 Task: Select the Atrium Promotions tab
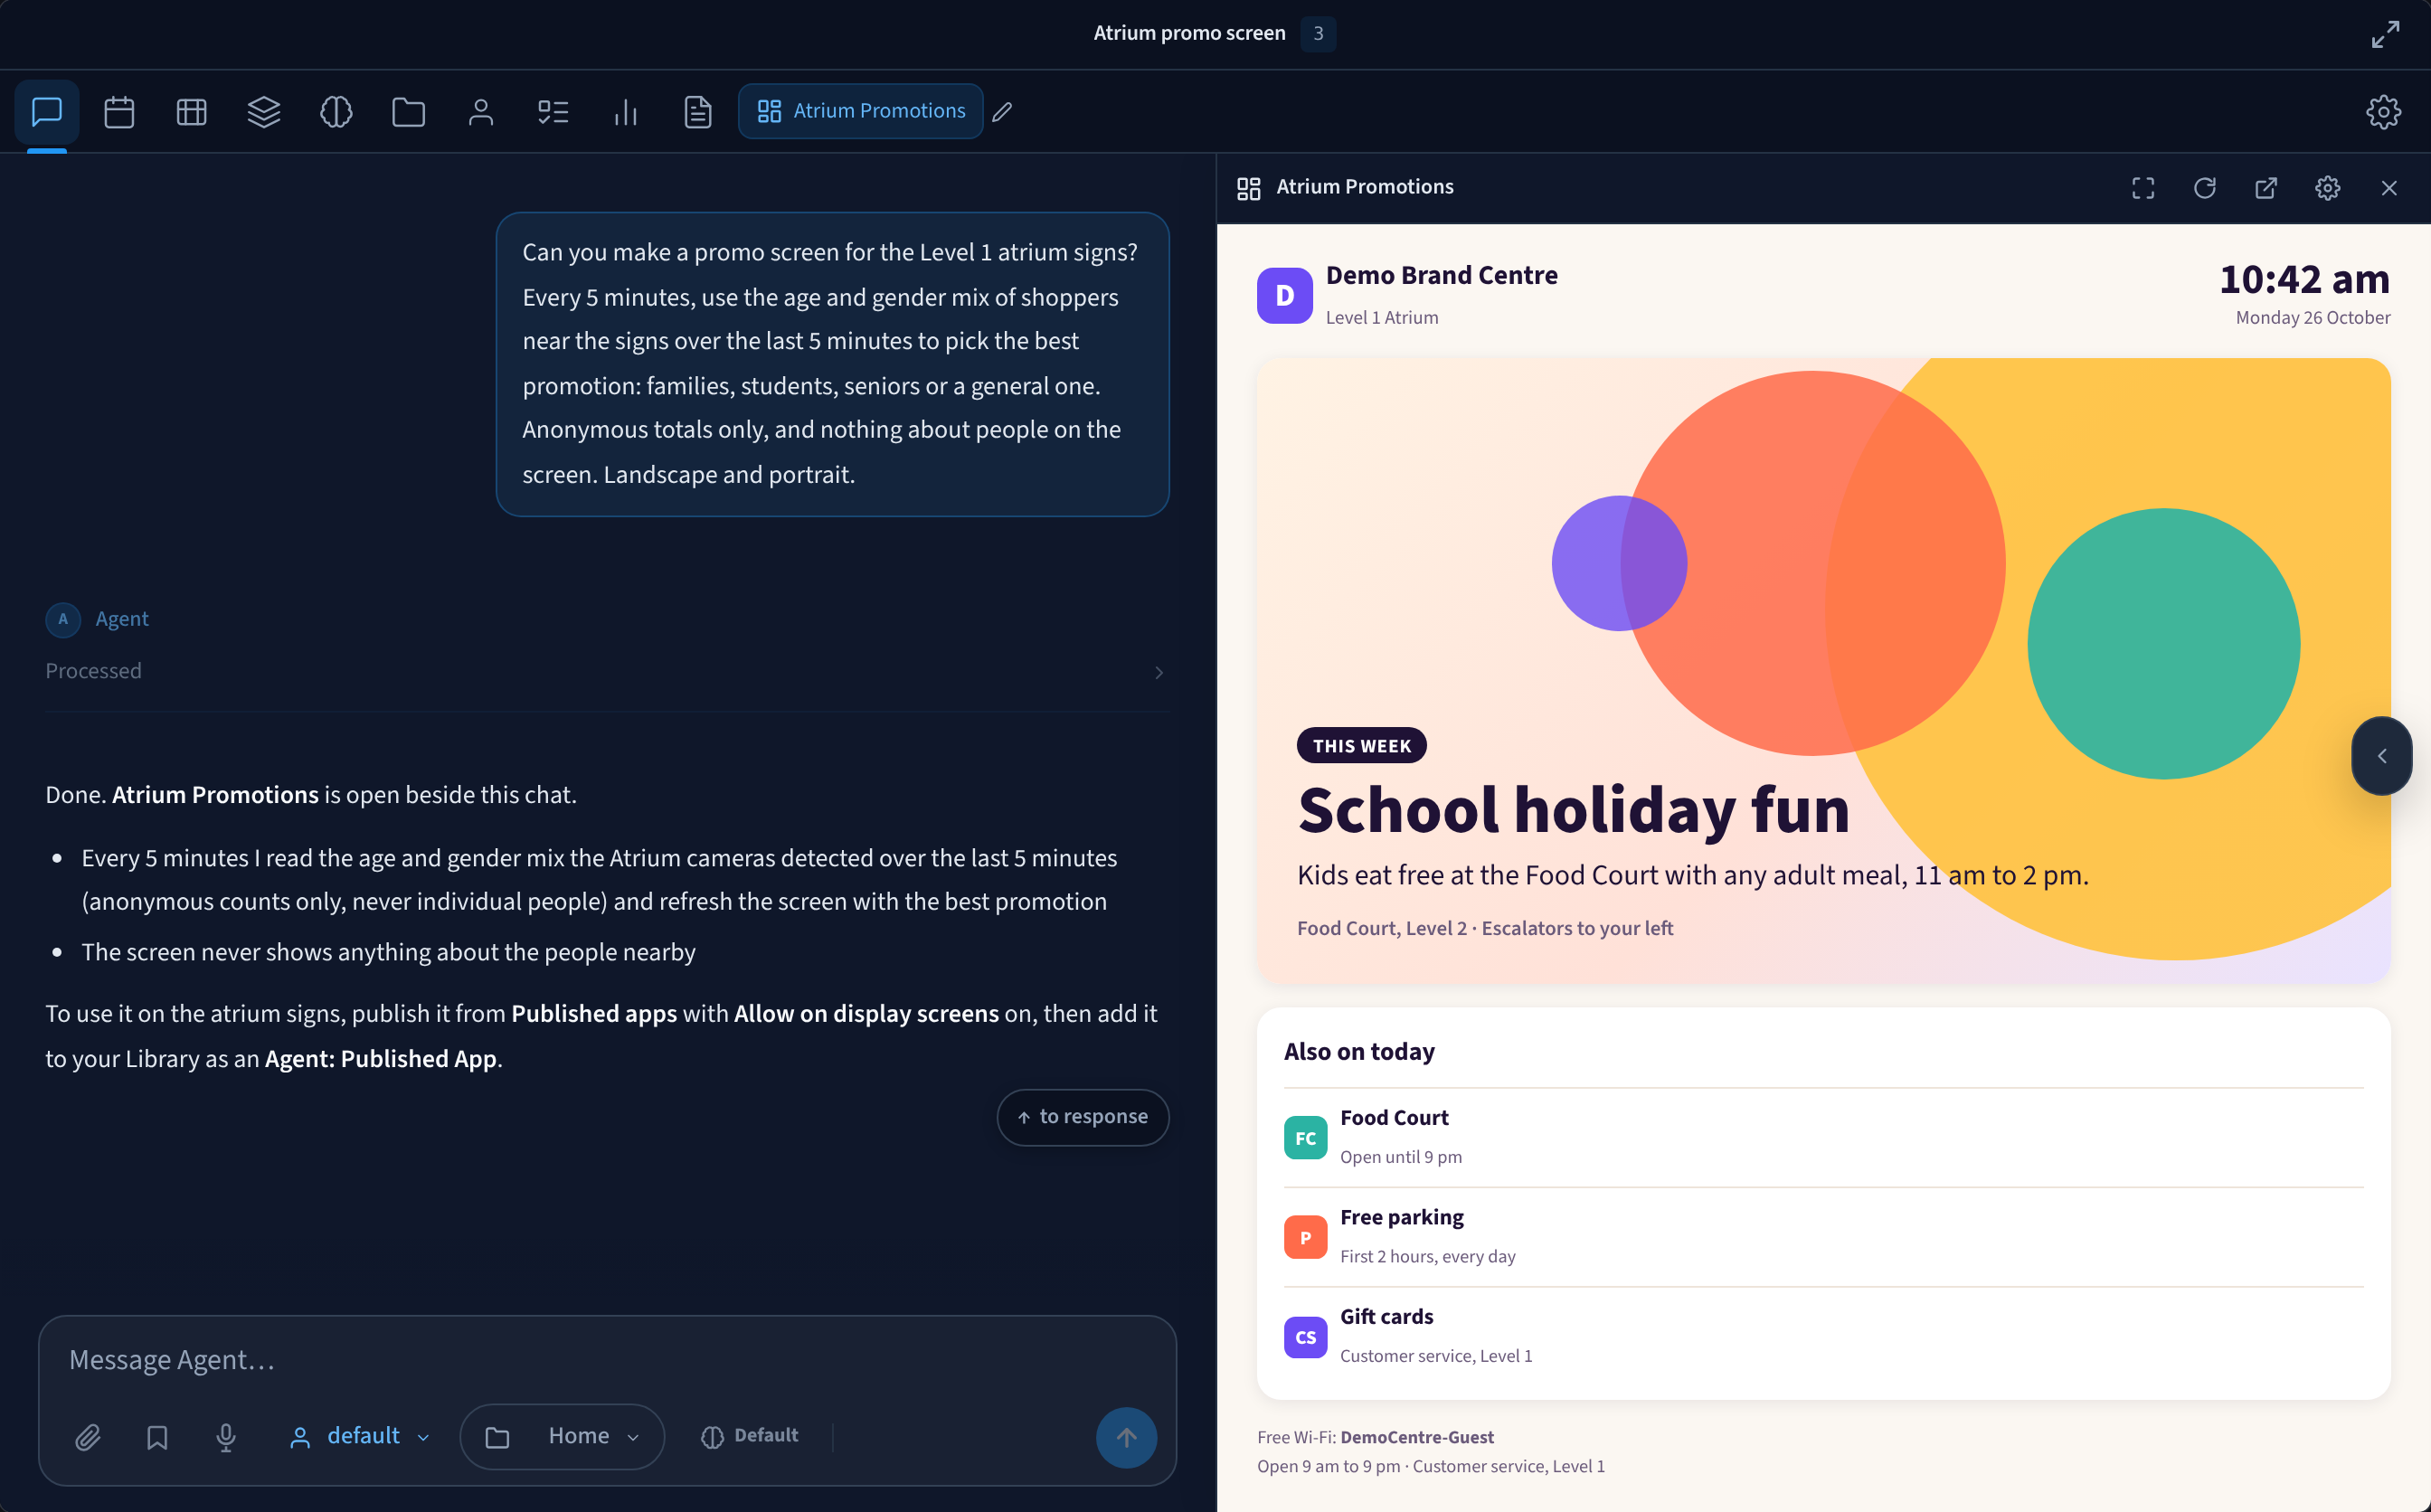860,111
